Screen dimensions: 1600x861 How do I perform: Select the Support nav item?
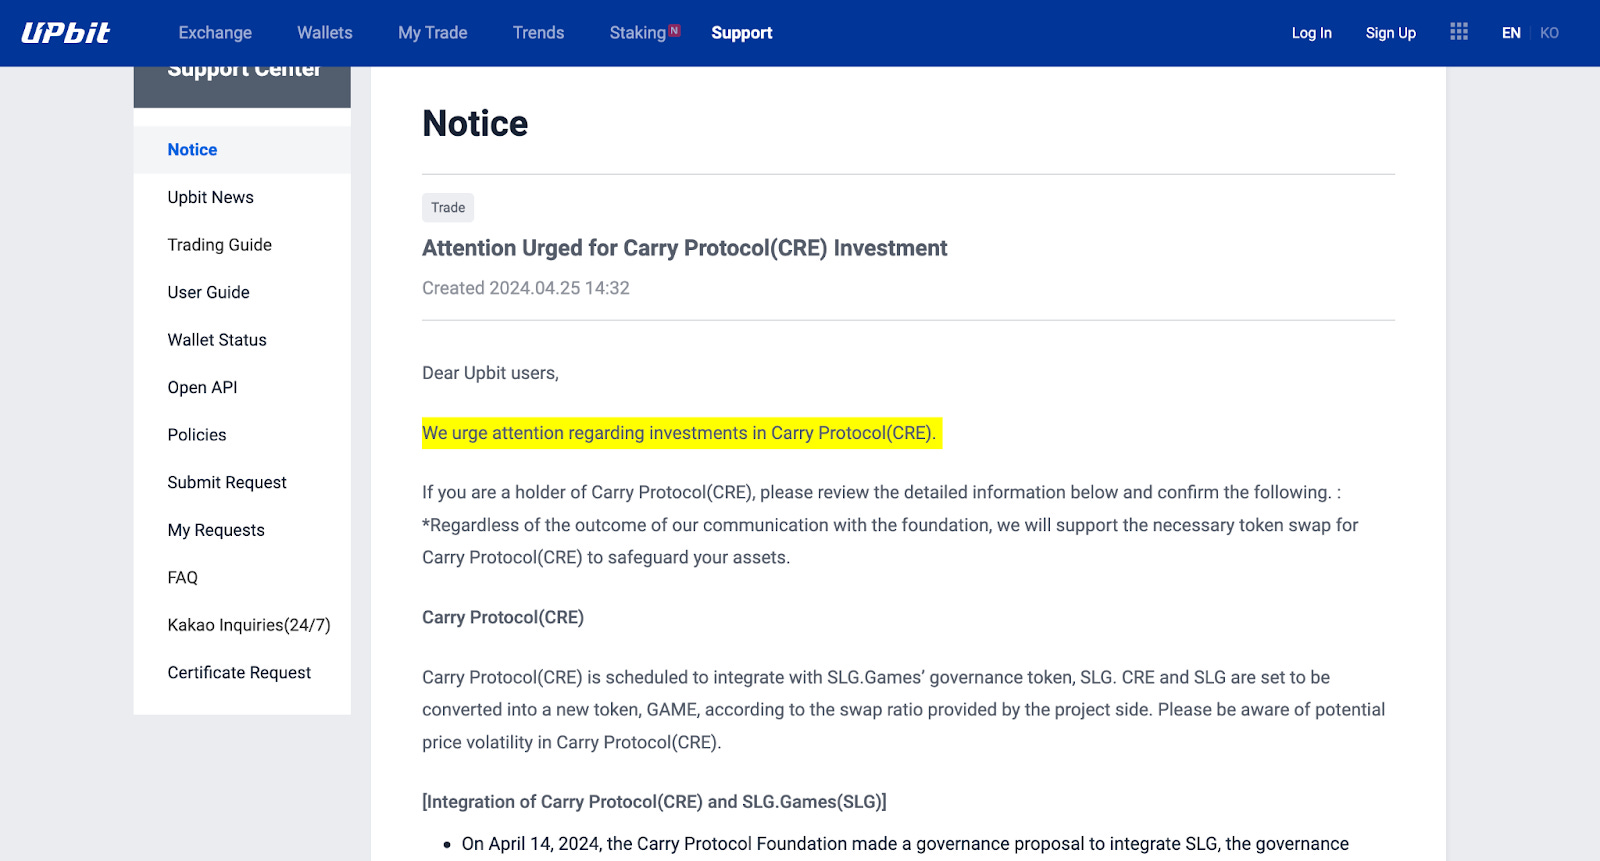coord(742,33)
